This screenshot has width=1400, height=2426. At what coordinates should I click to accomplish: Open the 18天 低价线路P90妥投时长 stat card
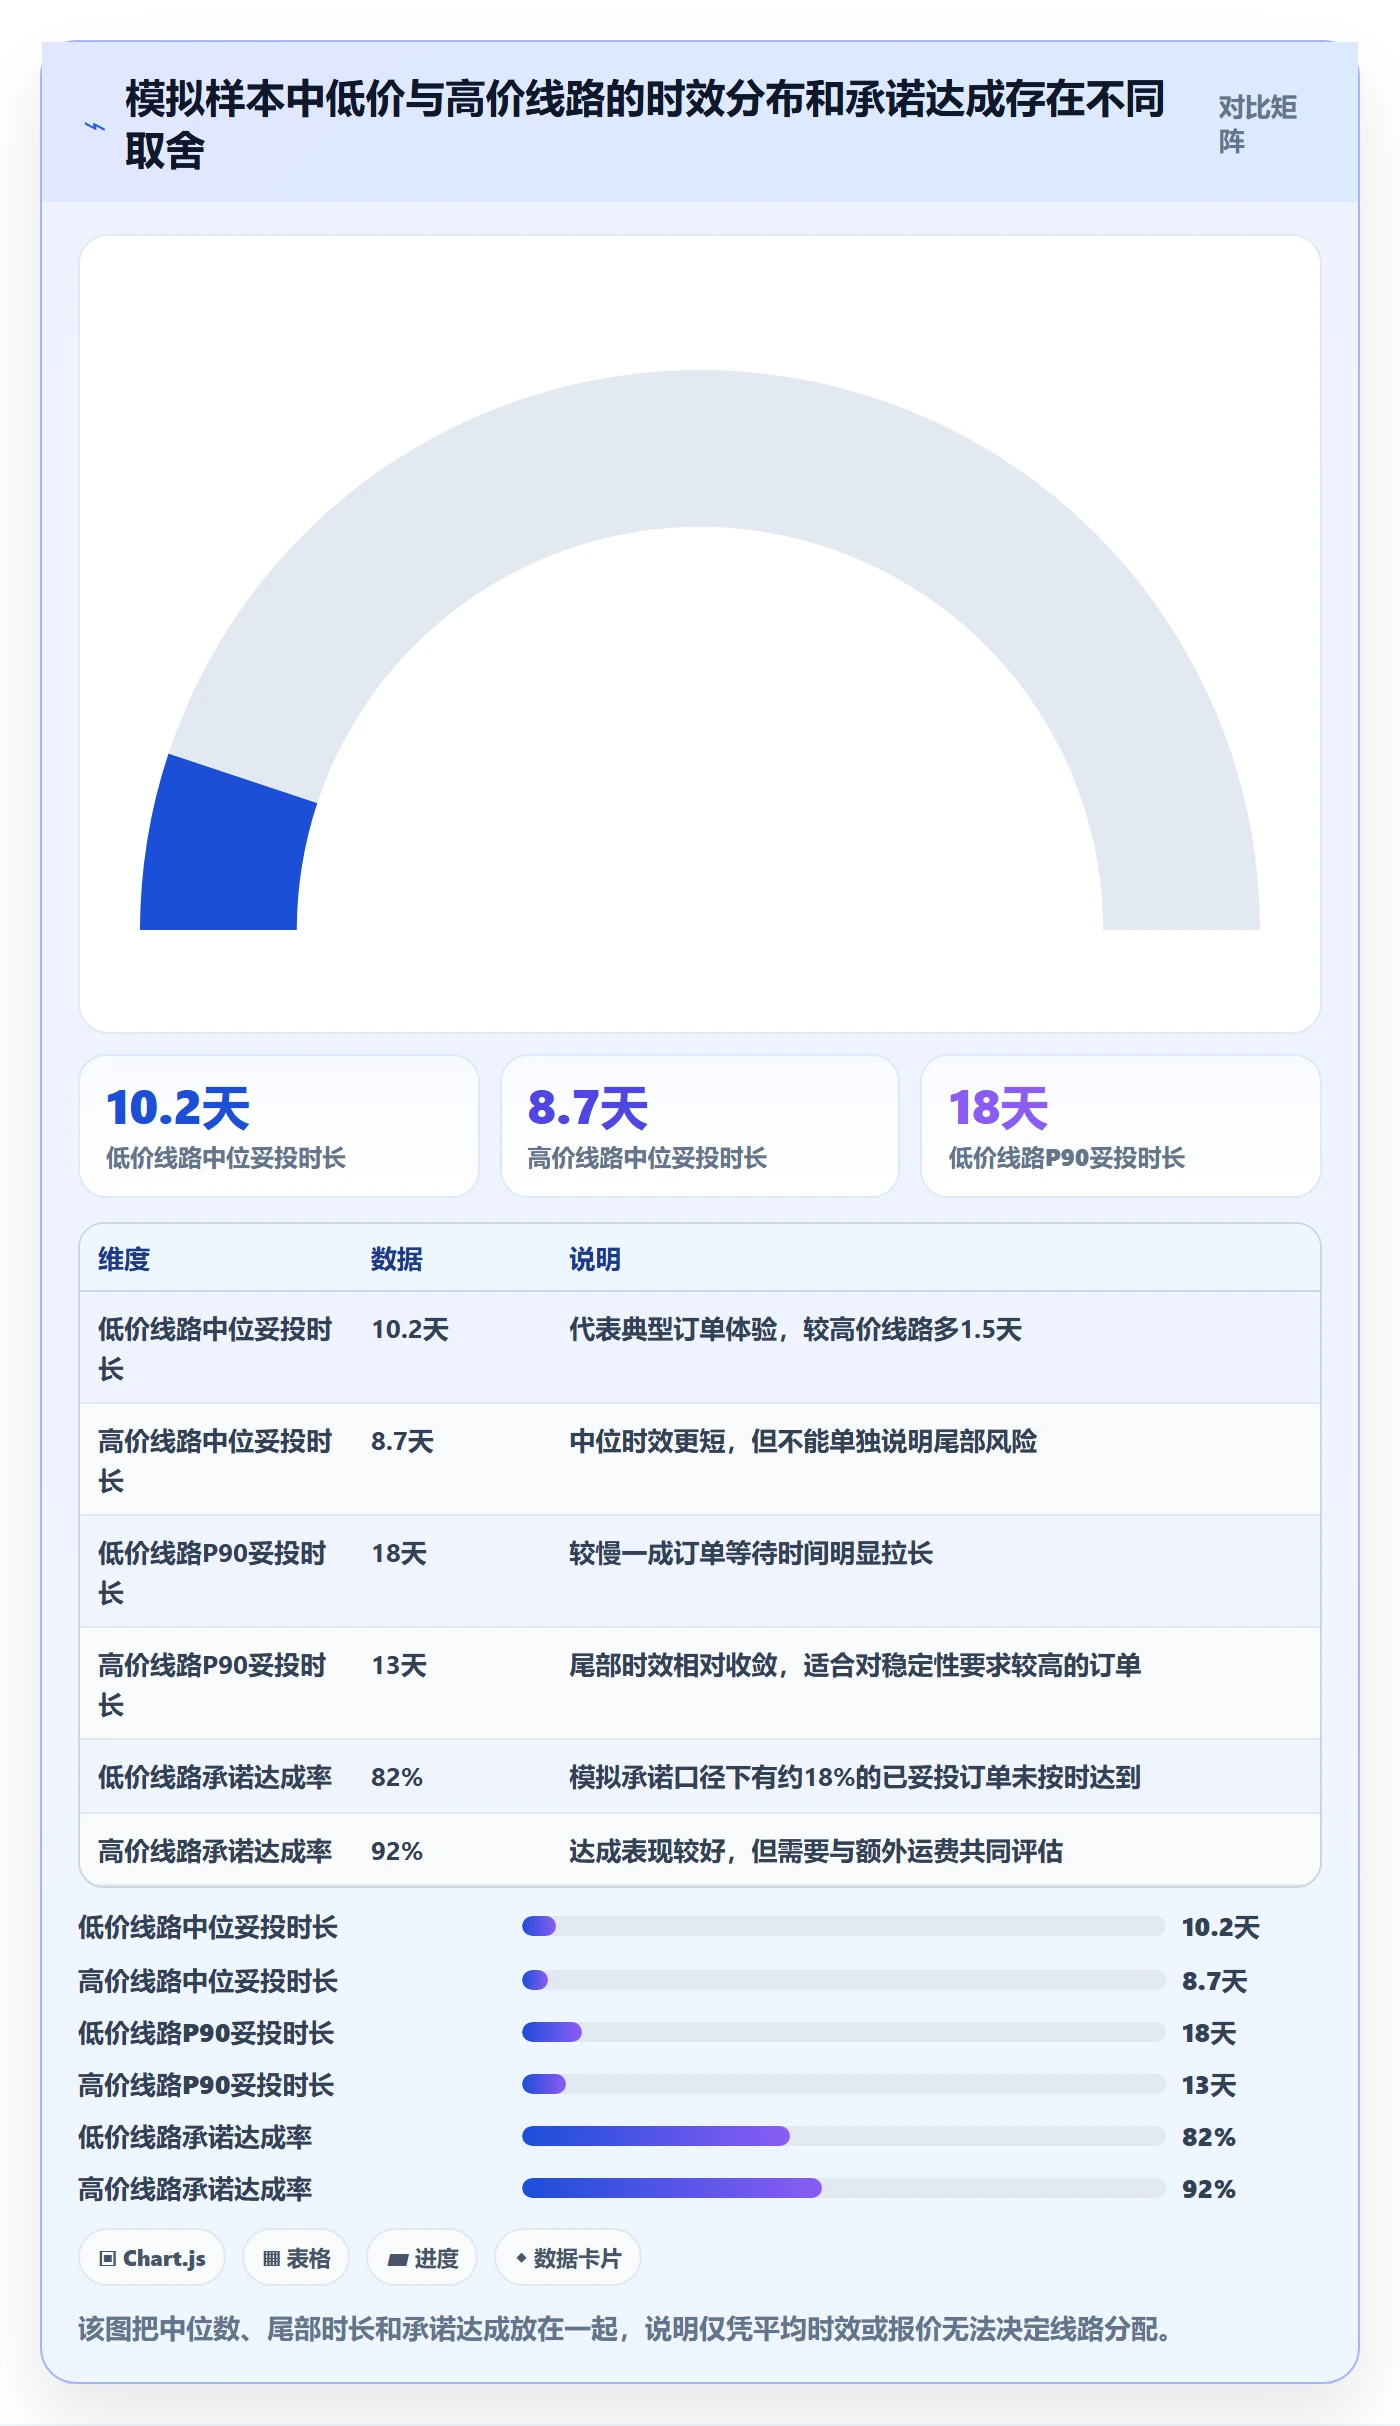click(1121, 1126)
